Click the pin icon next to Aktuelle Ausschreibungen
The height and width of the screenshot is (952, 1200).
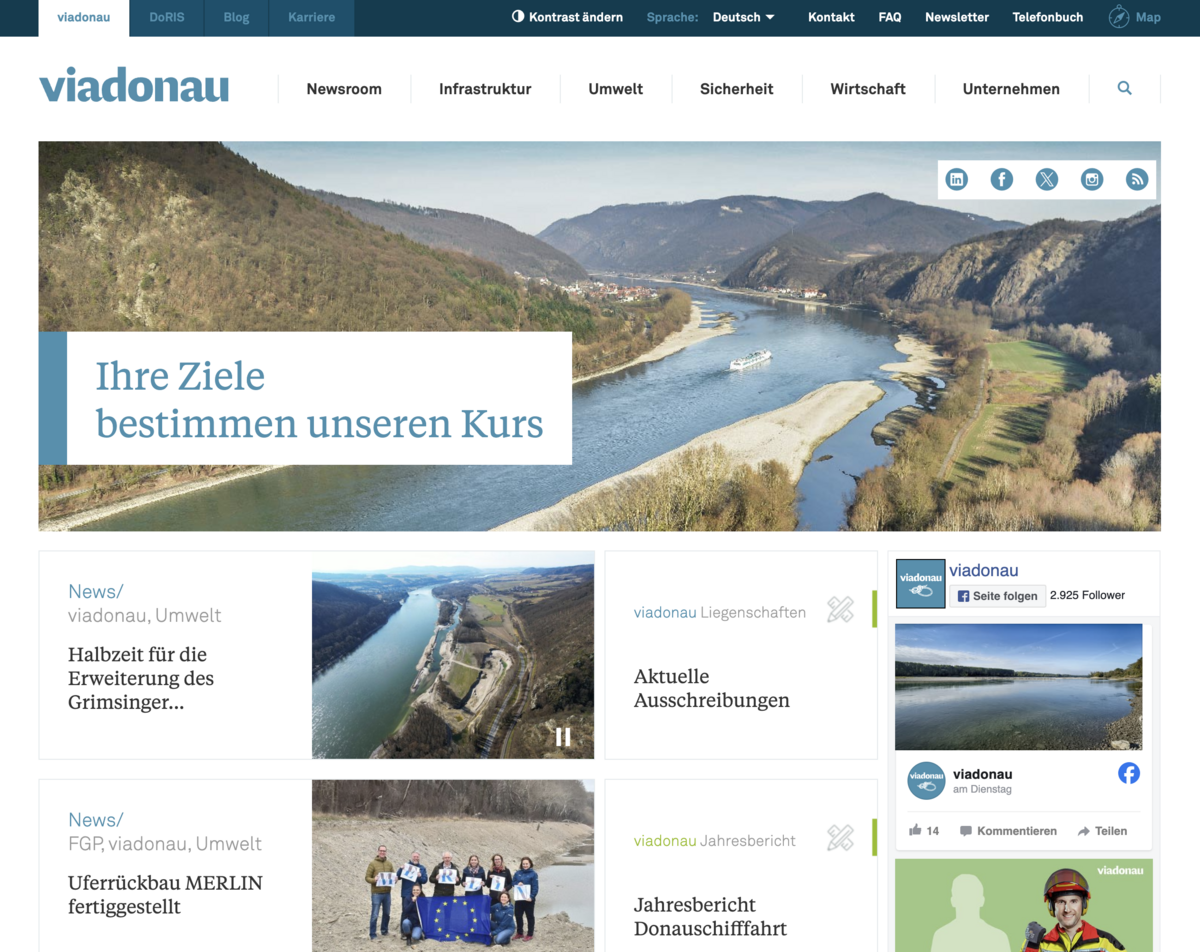[841, 610]
